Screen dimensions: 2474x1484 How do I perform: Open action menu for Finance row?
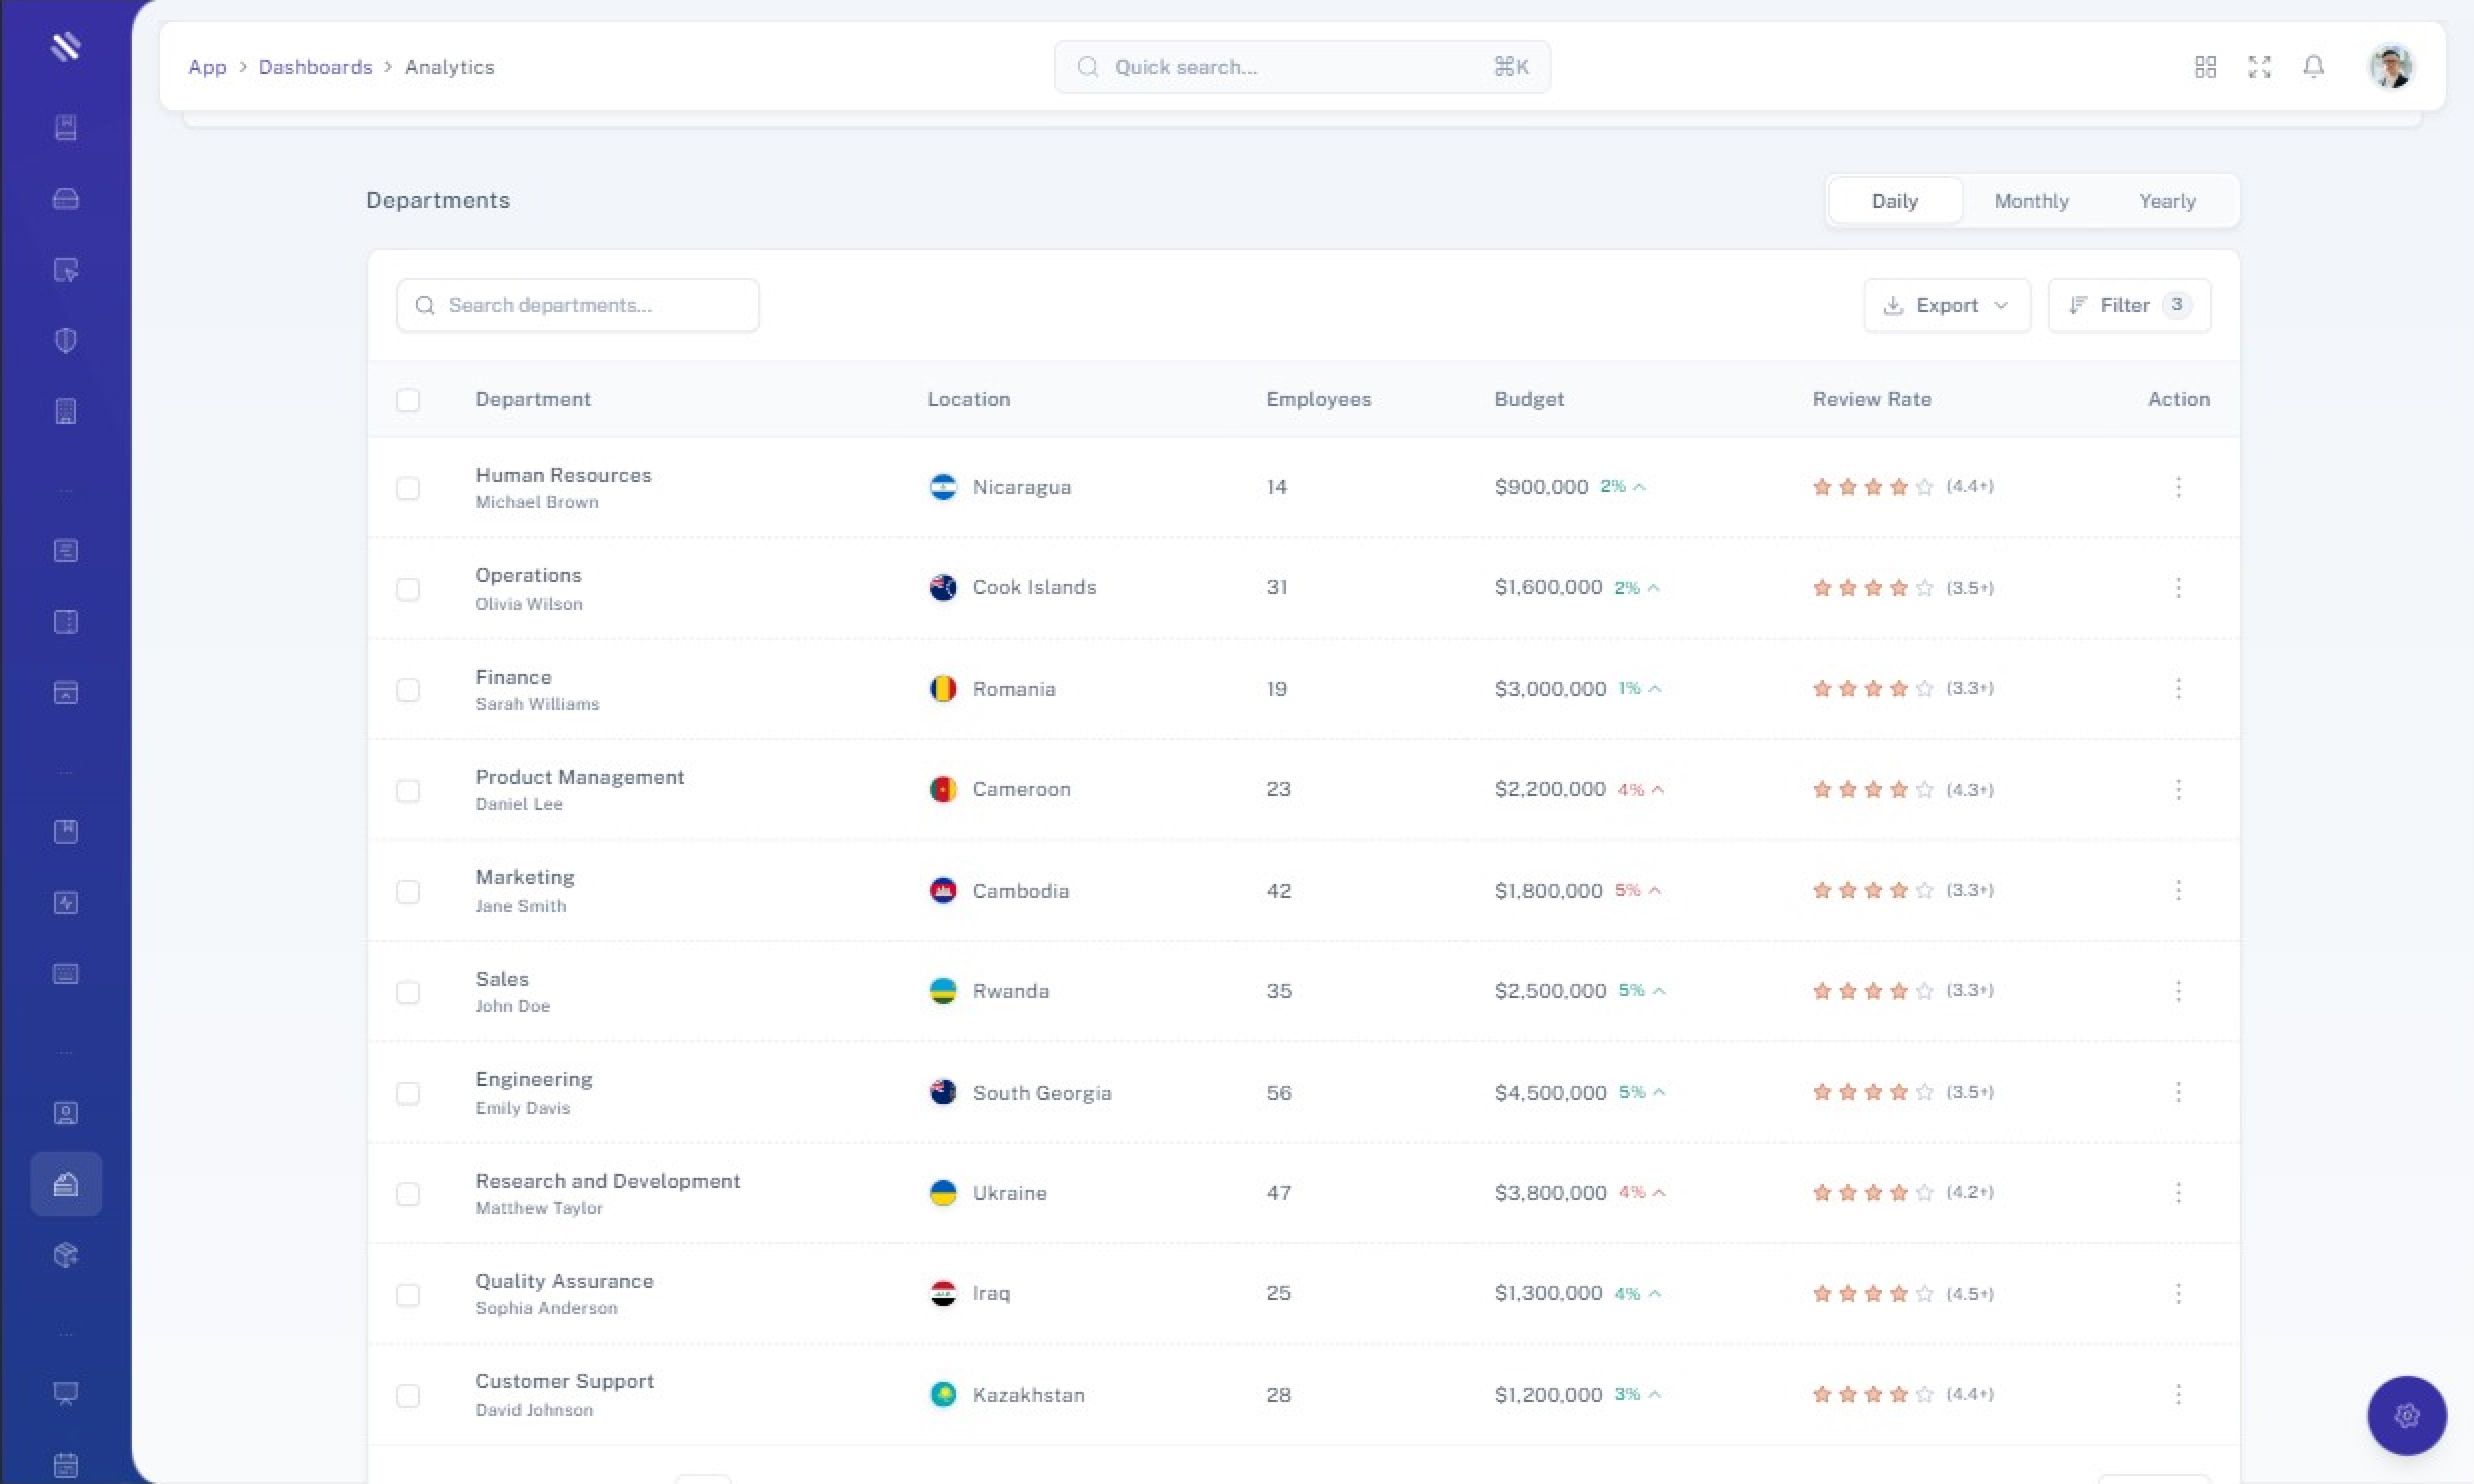[2178, 689]
